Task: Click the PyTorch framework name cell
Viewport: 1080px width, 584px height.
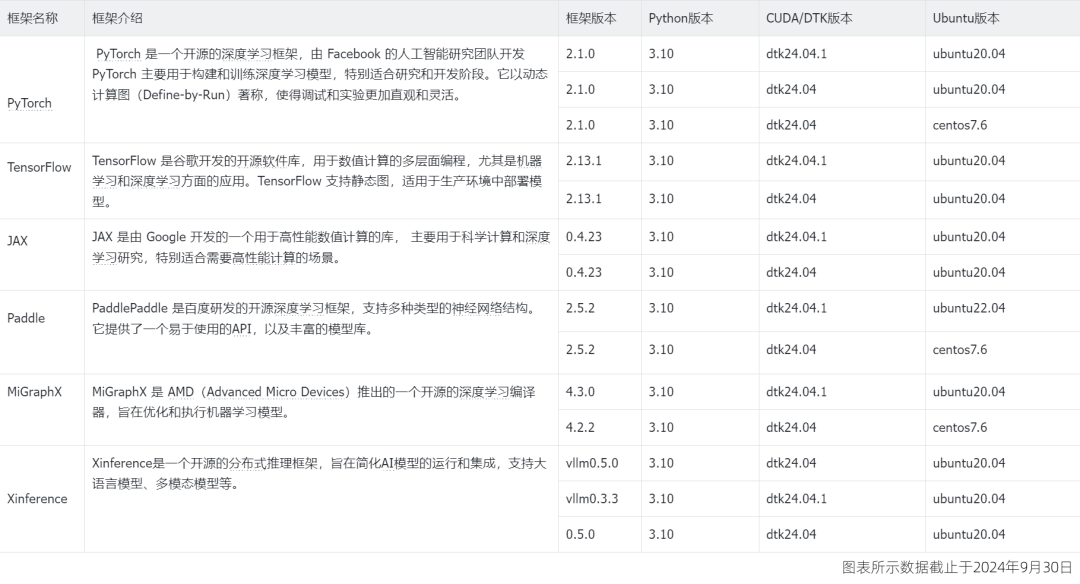Action: click(x=29, y=103)
